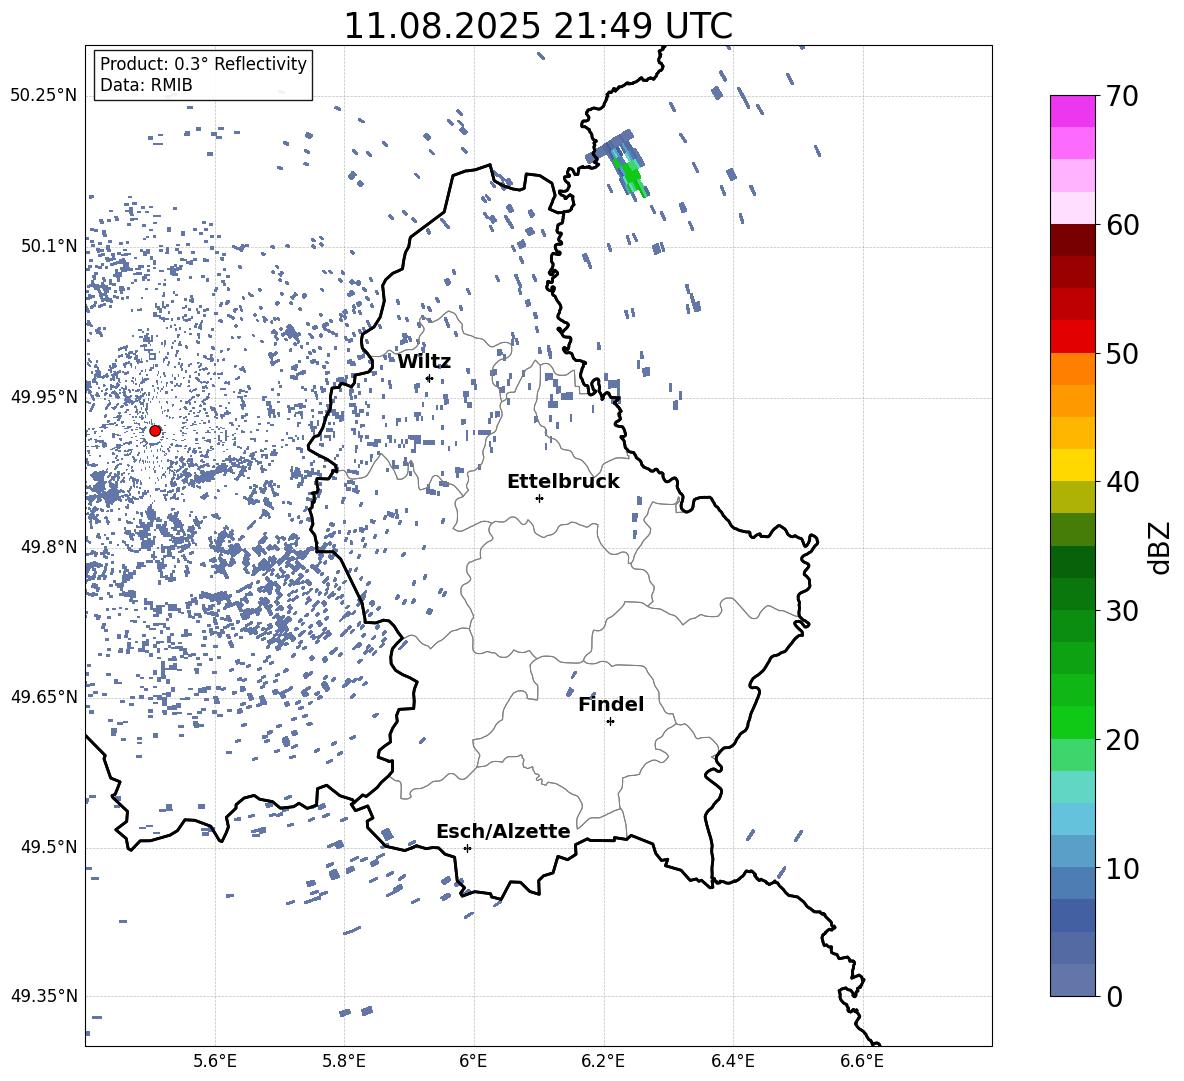The width and height of the screenshot is (1184, 1081).
Task: Click the colorbar label '70'
Action: point(1122,96)
